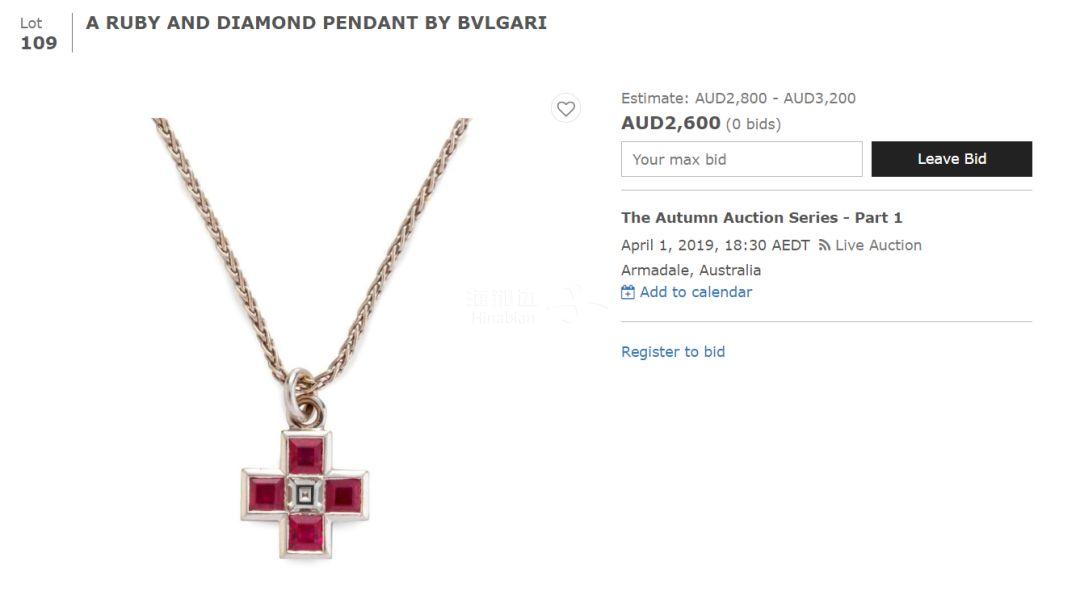Click the Lot label text

point(31,23)
